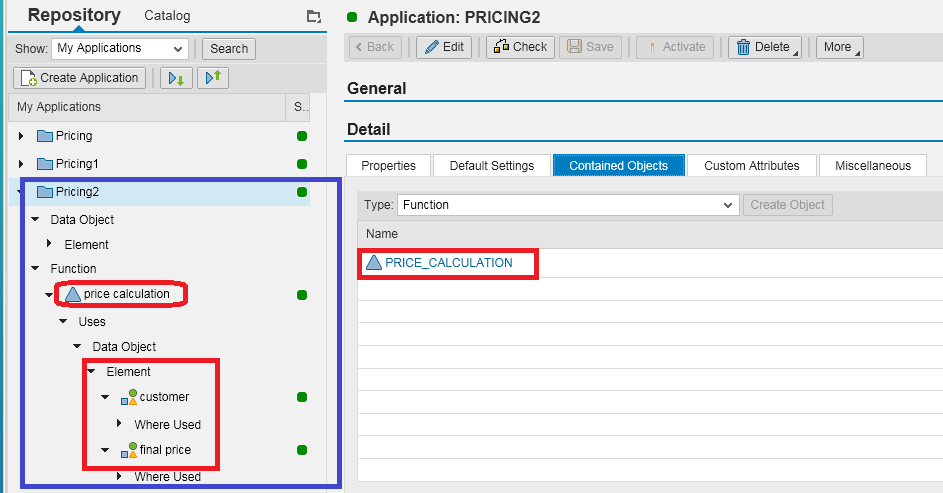This screenshot has width=943, height=493.
Task: Click the Pricing2 folder icon
Action: [x=45, y=192]
